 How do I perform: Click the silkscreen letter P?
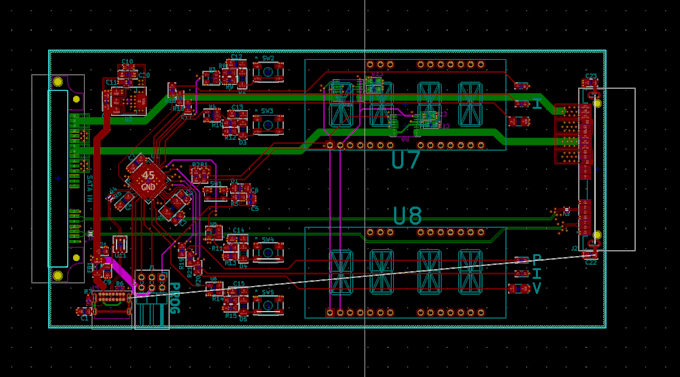pyautogui.click(x=536, y=260)
